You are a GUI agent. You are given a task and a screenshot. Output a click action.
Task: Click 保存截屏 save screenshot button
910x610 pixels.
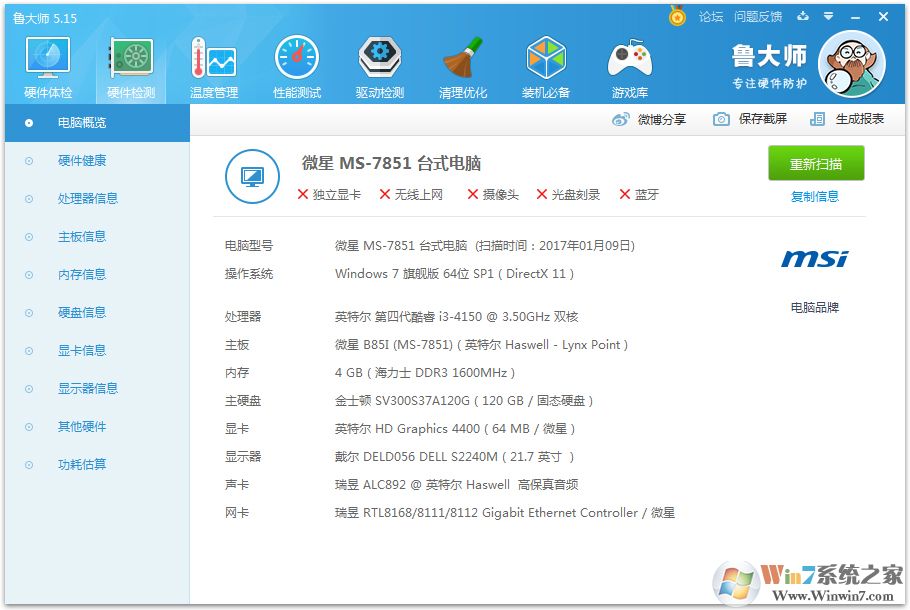click(751, 119)
